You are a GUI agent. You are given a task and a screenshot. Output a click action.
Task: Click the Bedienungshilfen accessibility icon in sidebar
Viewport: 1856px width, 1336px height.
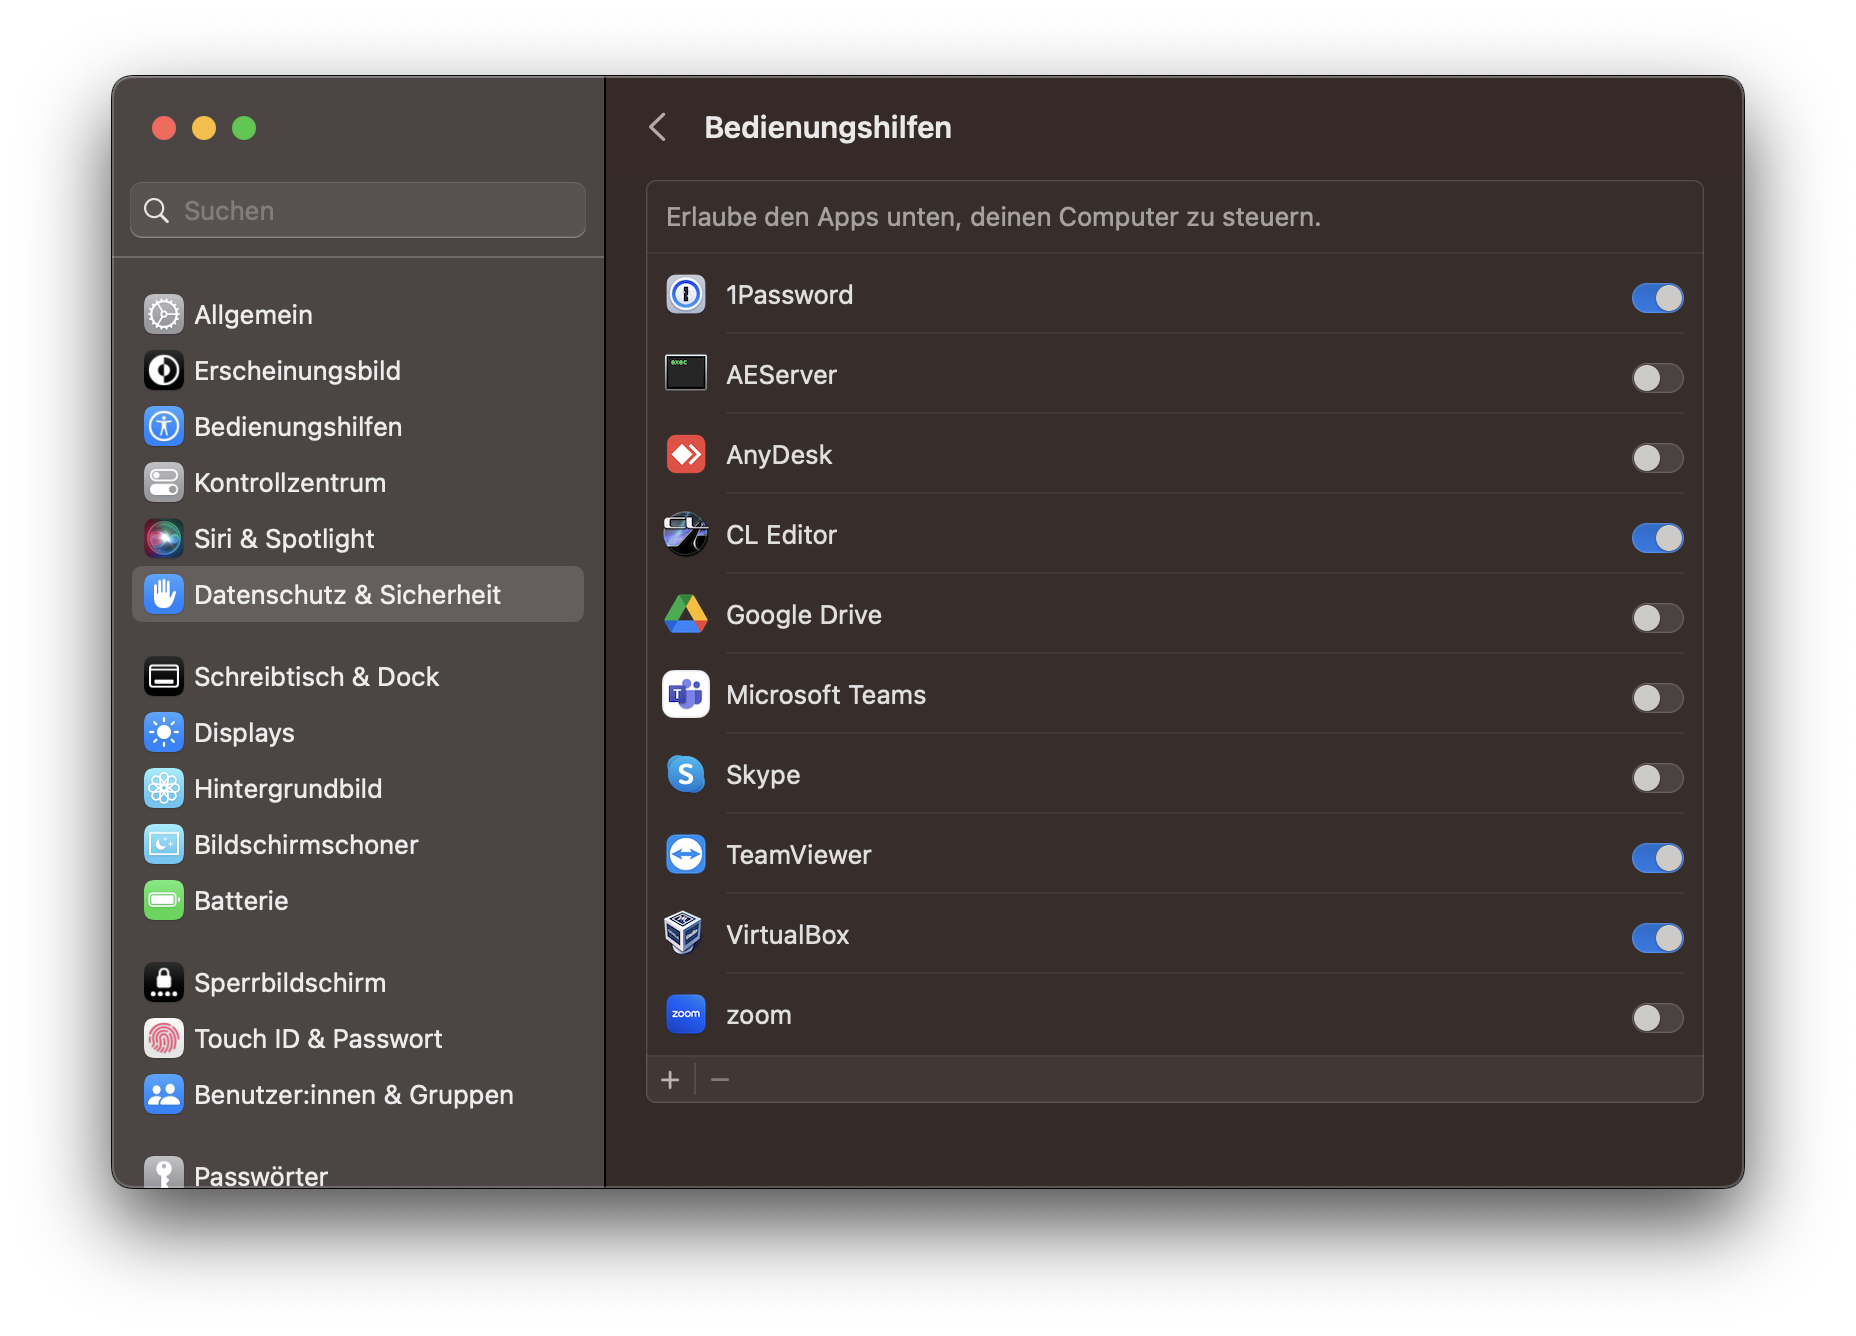164,426
